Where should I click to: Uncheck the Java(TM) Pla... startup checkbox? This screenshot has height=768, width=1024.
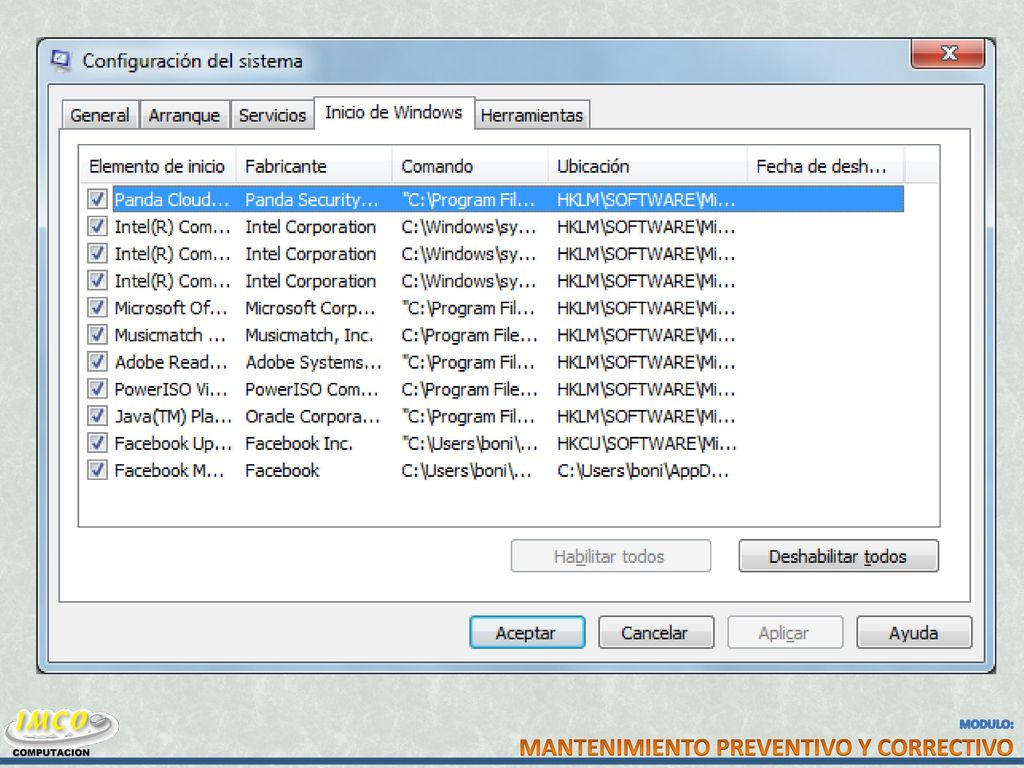(x=97, y=416)
